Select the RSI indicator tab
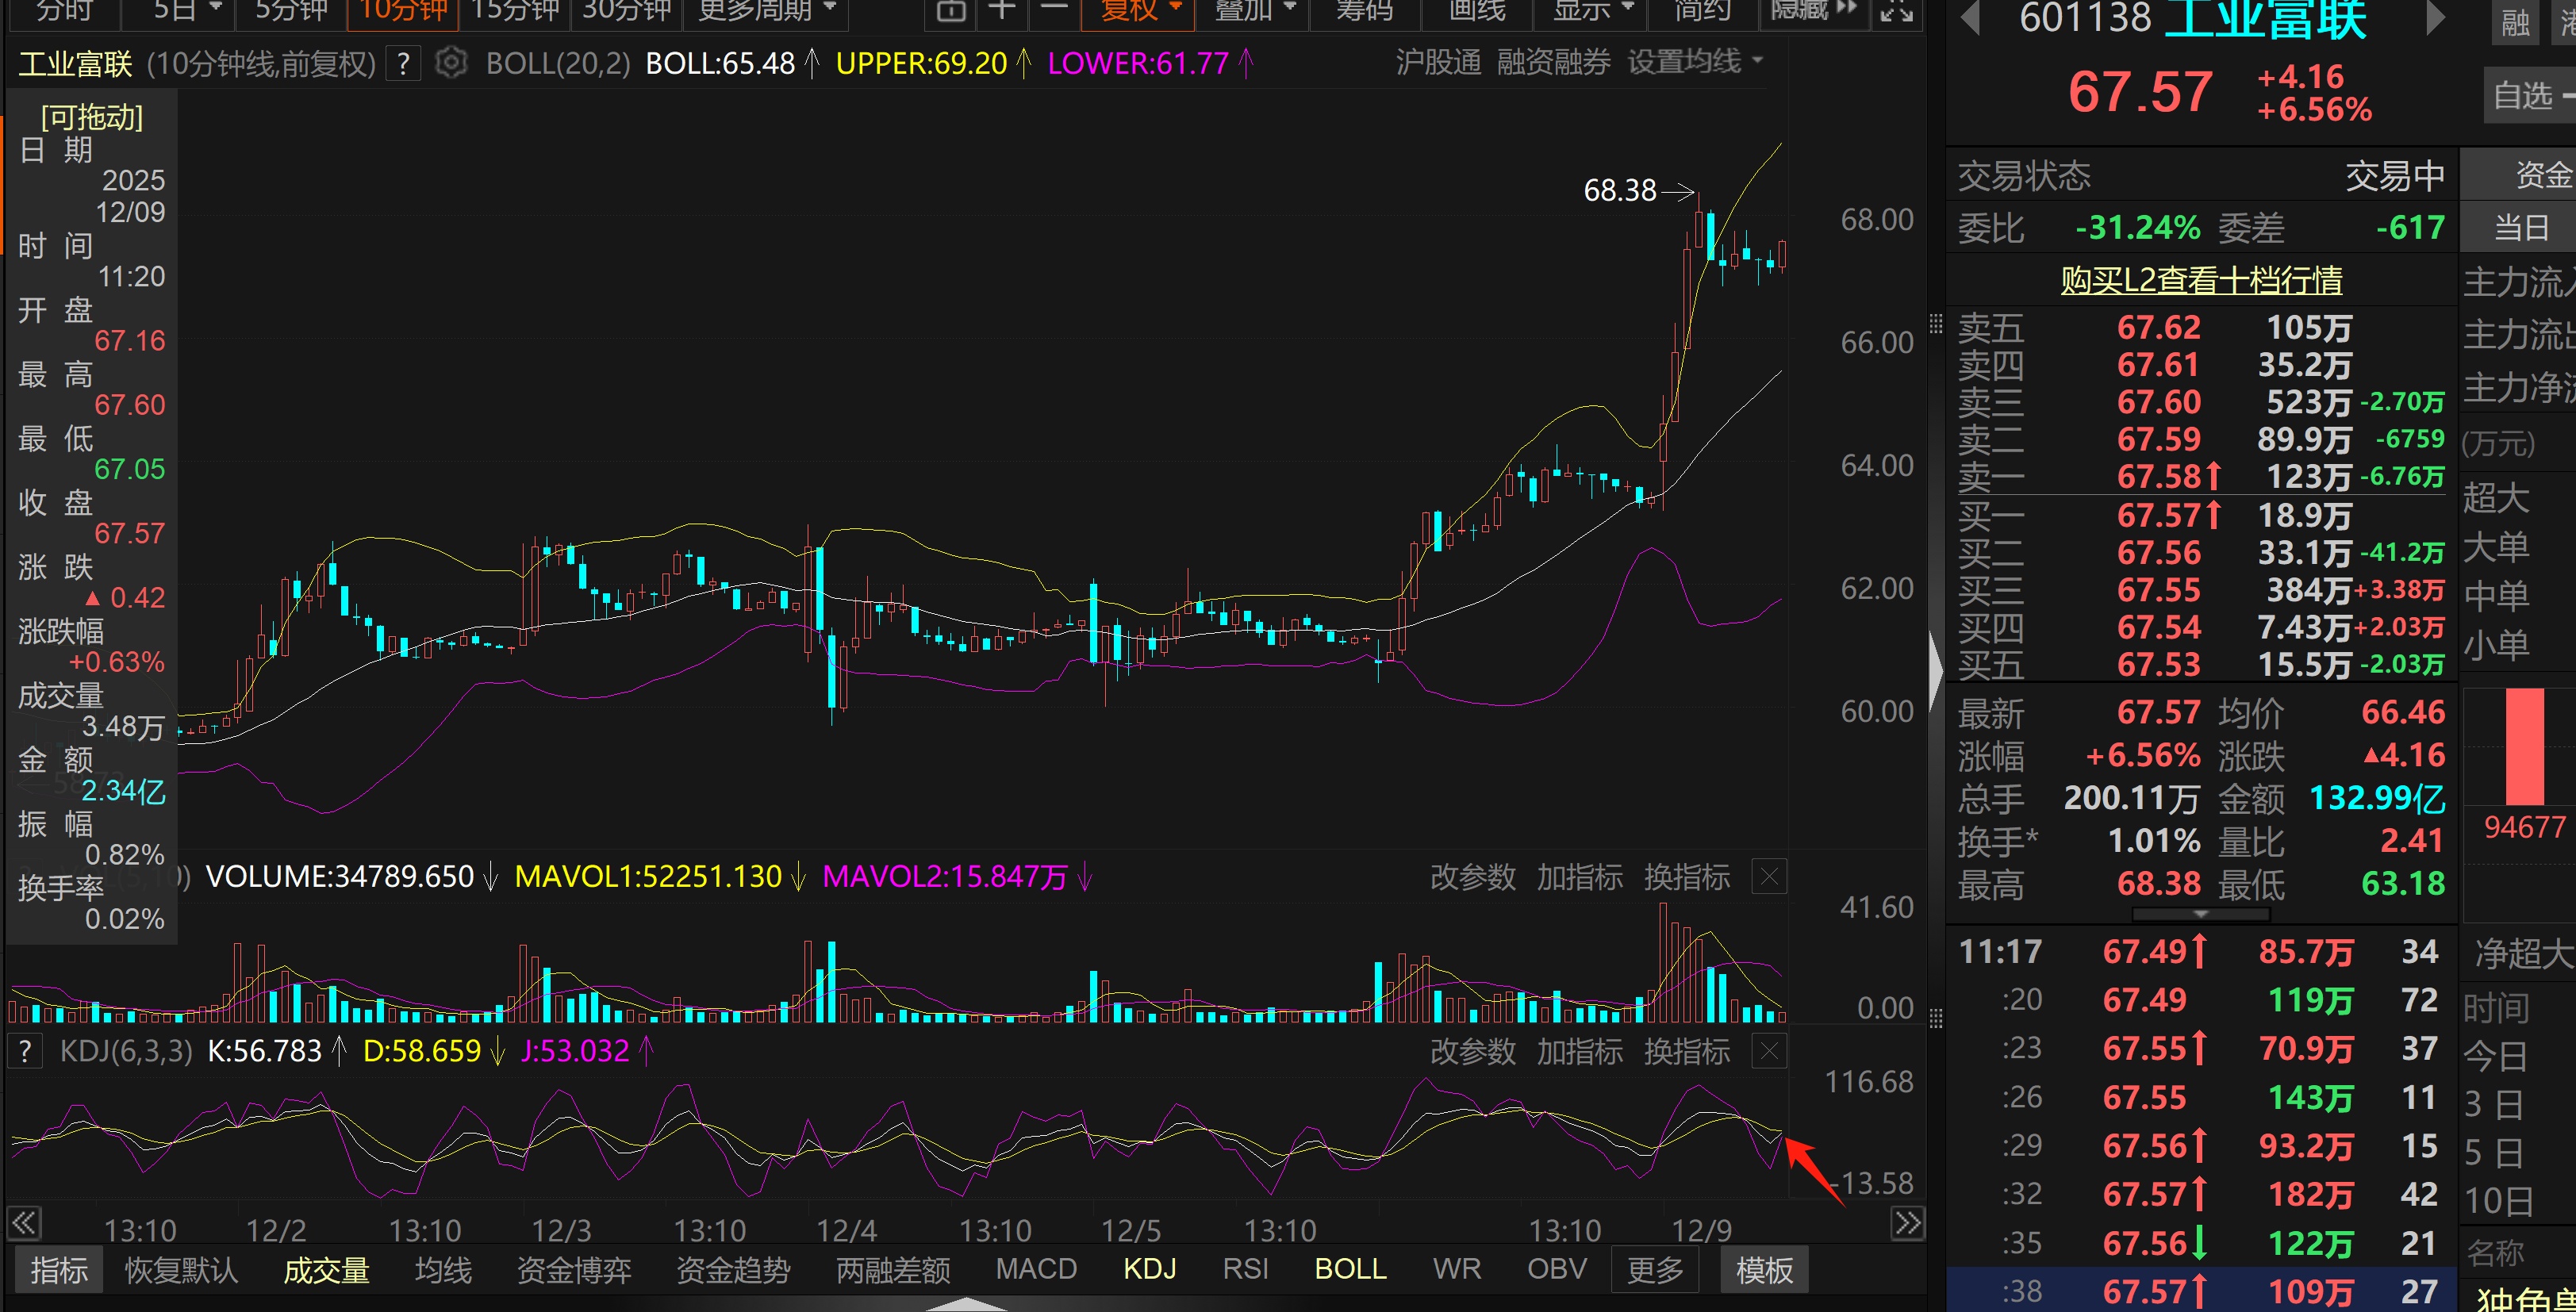2576x1312 pixels. [x=1245, y=1269]
